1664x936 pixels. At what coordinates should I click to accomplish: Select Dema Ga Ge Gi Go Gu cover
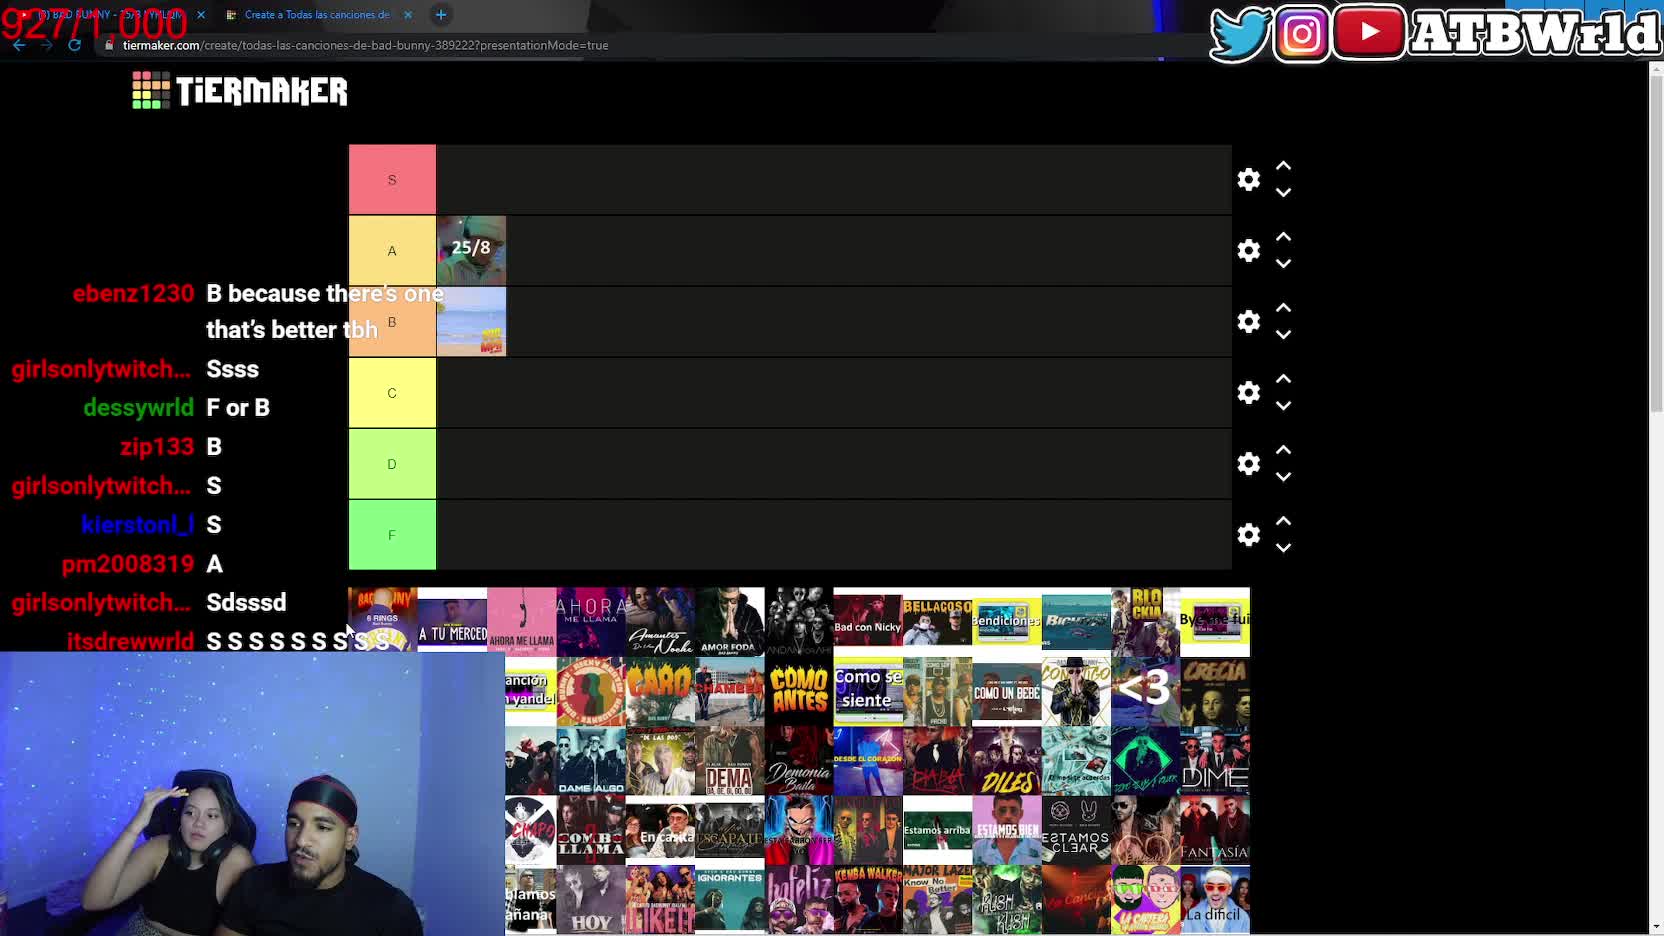click(x=730, y=761)
